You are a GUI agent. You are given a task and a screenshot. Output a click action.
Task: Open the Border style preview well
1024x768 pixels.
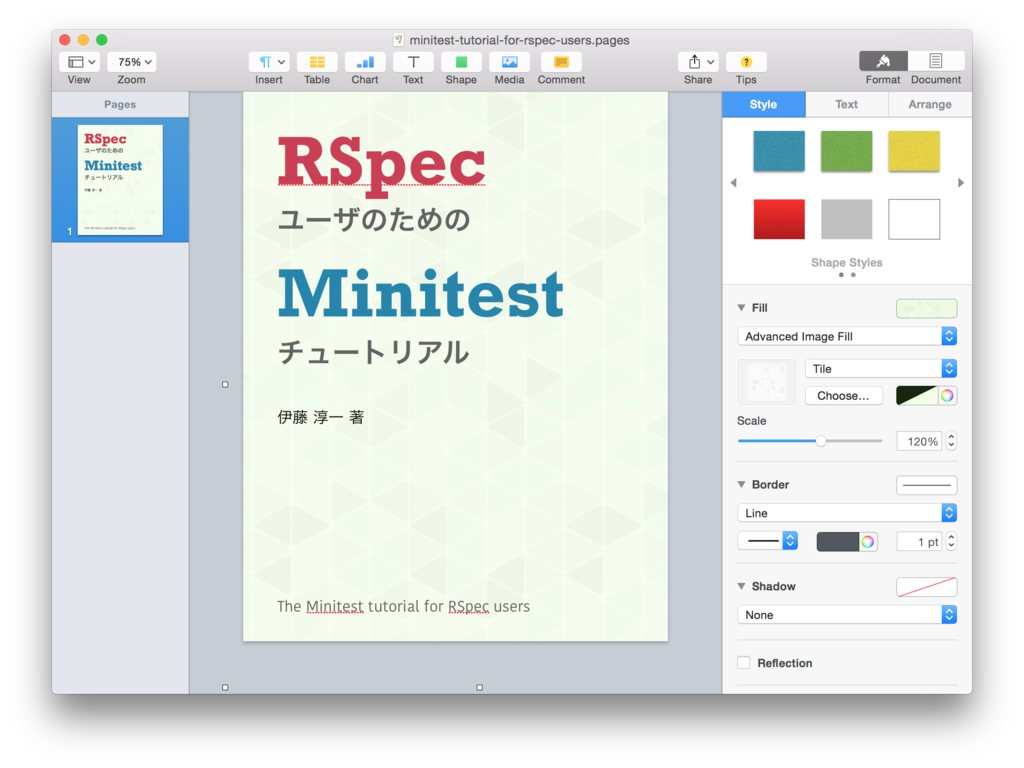click(x=927, y=485)
